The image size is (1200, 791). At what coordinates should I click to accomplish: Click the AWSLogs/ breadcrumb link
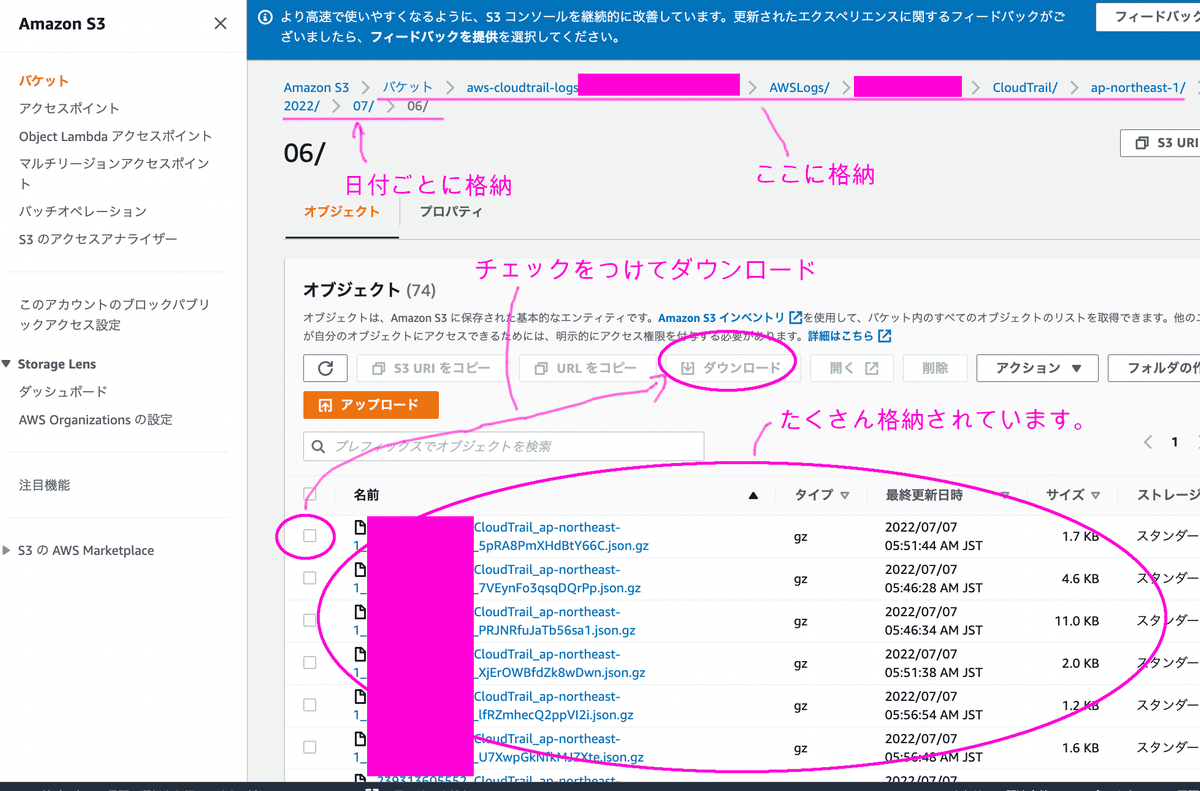coord(799,88)
